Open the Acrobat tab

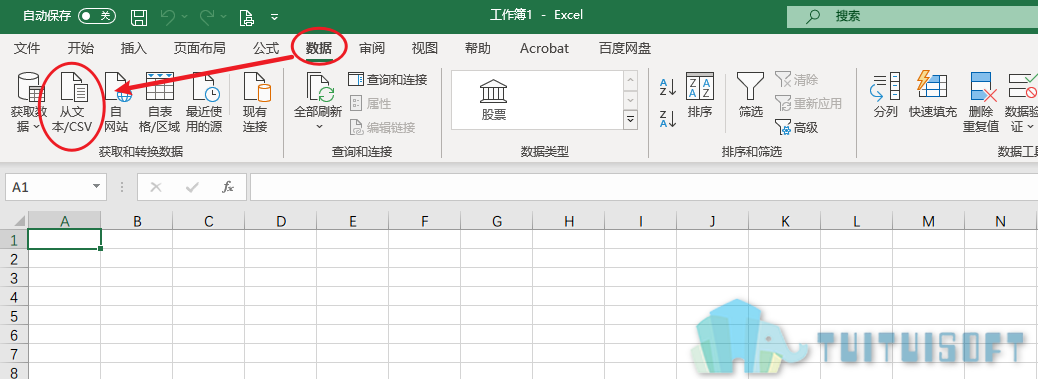pos(544,48)
